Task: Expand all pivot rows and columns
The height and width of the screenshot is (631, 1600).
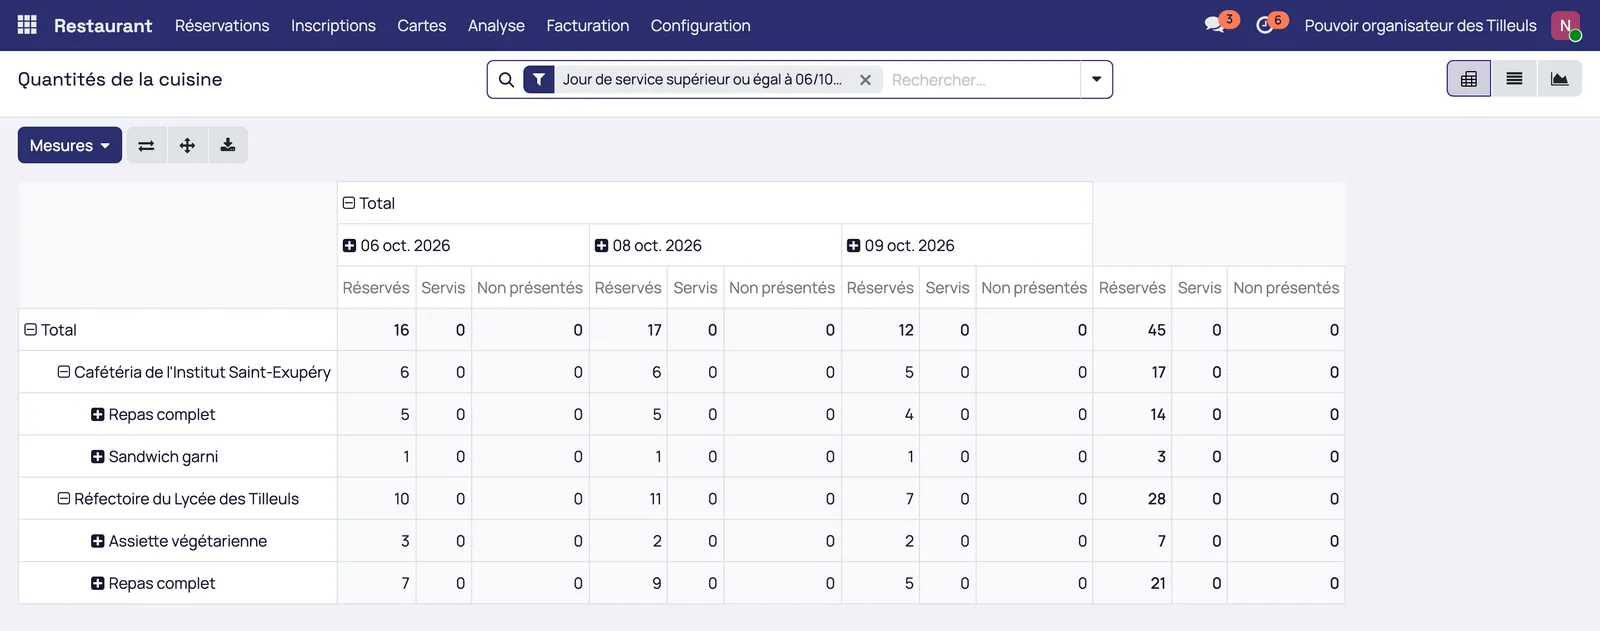Action: point(187,145)
